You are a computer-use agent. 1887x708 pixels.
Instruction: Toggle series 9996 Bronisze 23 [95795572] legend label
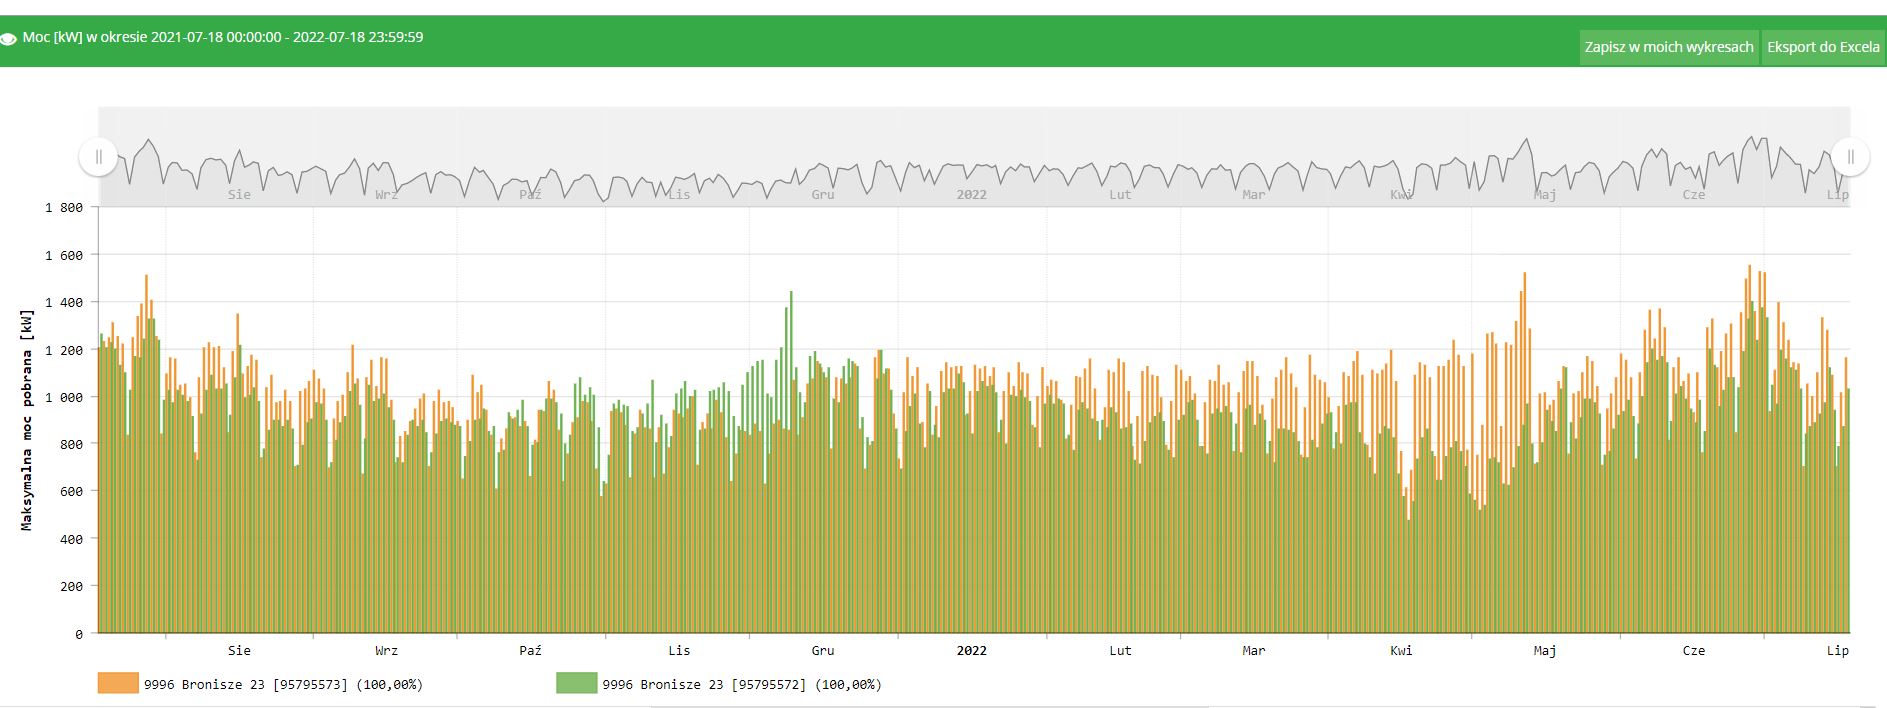741,685
